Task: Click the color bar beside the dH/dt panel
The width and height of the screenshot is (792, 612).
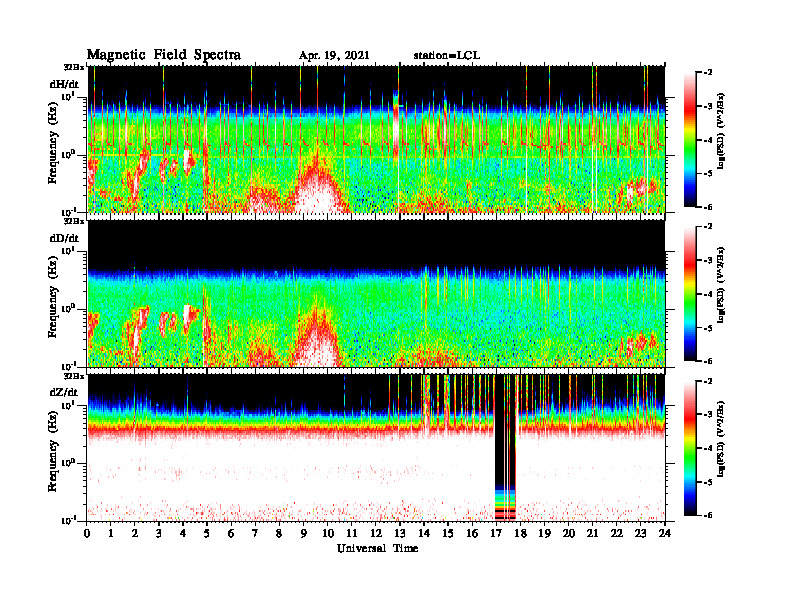Action: [x=690, y=140]
